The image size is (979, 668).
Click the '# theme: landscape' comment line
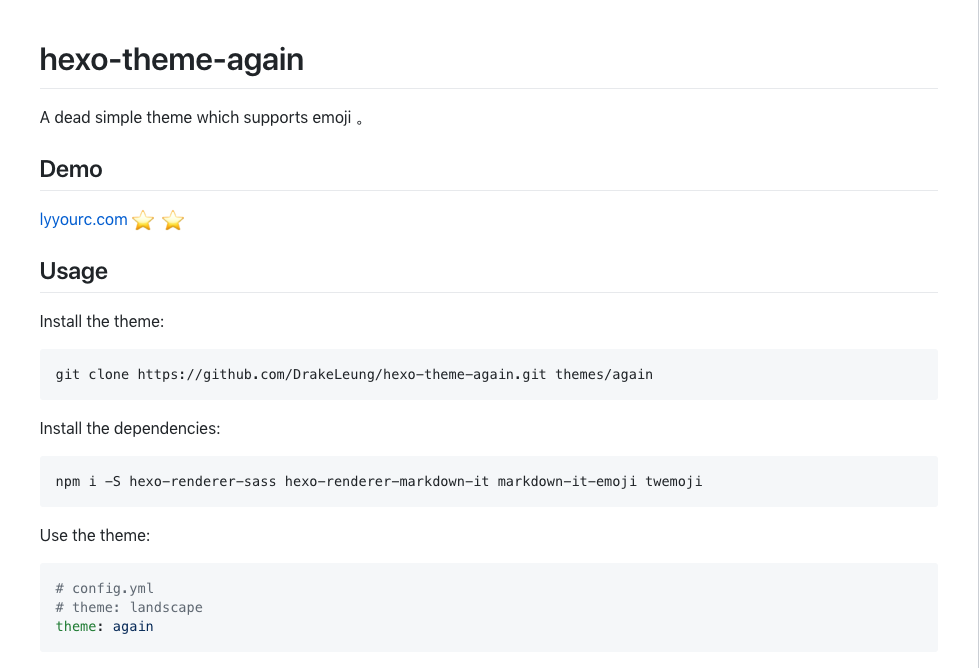pyautogui.click(x=129, y=607)
